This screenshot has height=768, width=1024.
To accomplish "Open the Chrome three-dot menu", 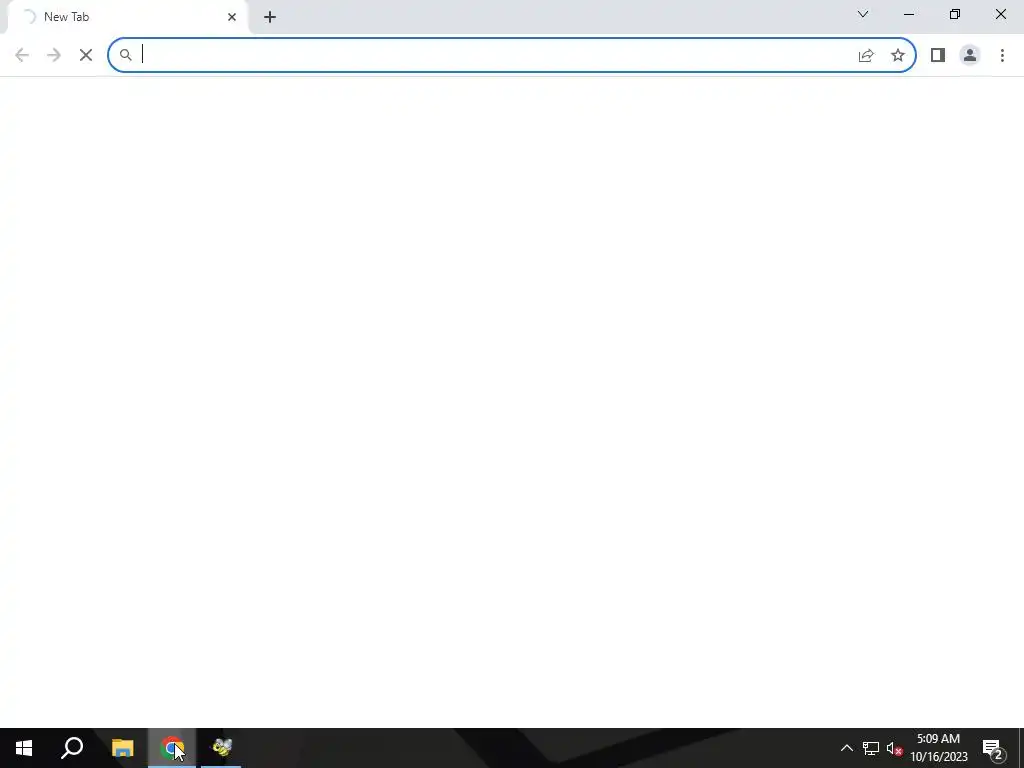I will click(1002, 56).
